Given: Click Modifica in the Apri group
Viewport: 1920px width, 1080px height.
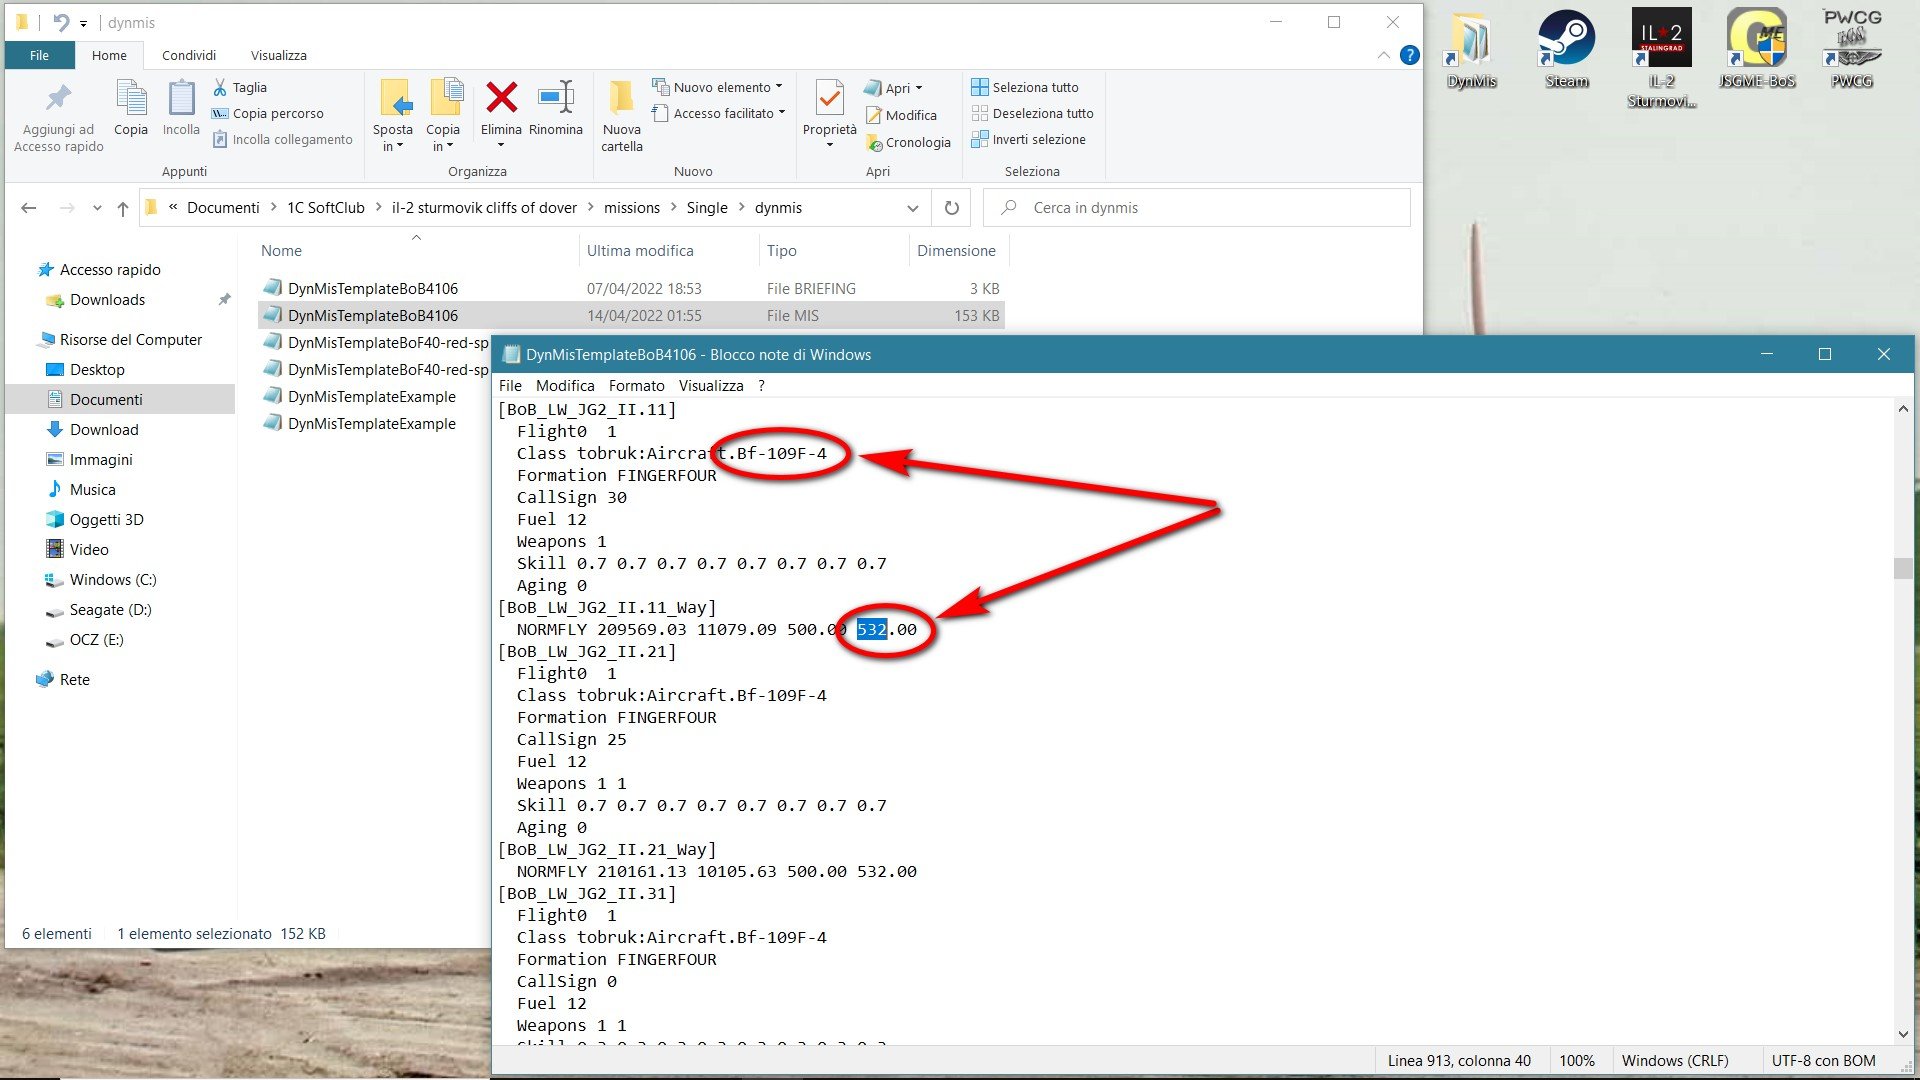Looking at the screenshot, I should pos(901,115).
